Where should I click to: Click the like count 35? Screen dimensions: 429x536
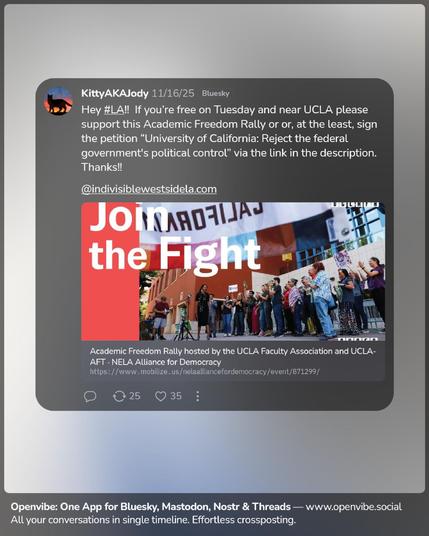pyautogui.click(x=176, y=396)
